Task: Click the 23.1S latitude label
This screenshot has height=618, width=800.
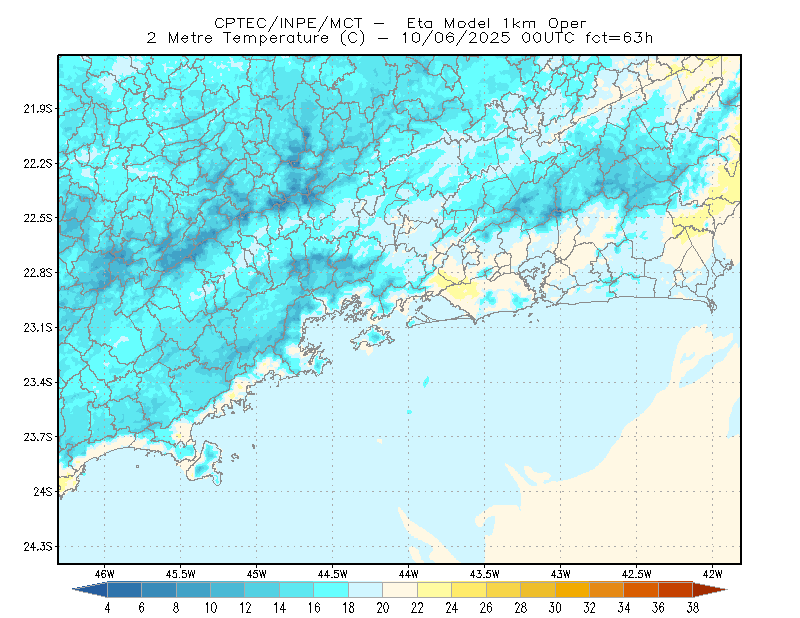Action: (x=37, y=327)
